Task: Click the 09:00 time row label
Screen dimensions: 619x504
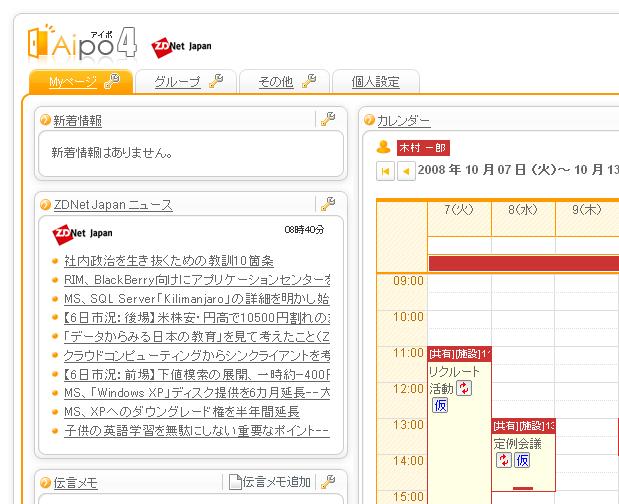Action: [409, 281]
